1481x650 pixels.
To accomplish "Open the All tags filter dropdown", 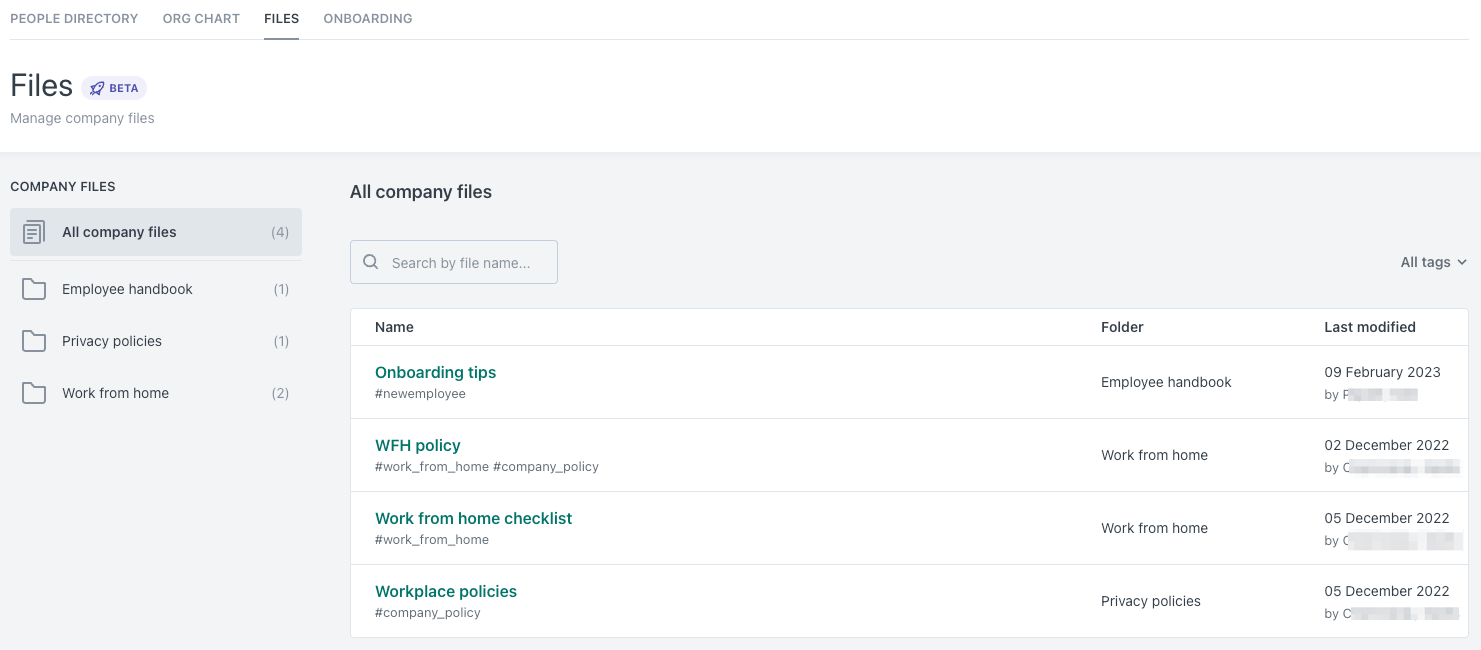I will (x=1426, y=261).
